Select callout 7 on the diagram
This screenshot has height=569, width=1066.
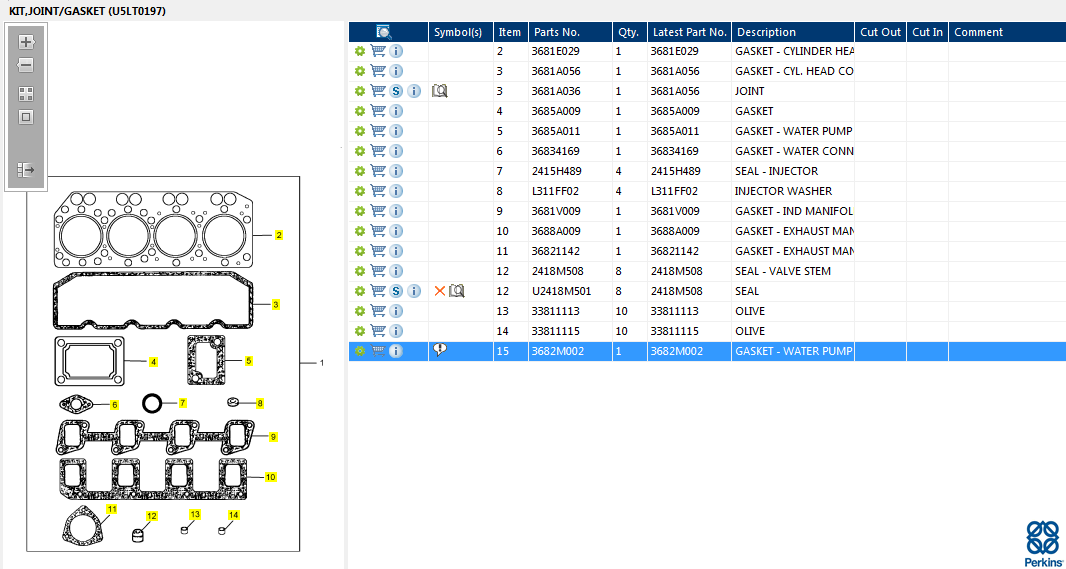pos(182,402)
